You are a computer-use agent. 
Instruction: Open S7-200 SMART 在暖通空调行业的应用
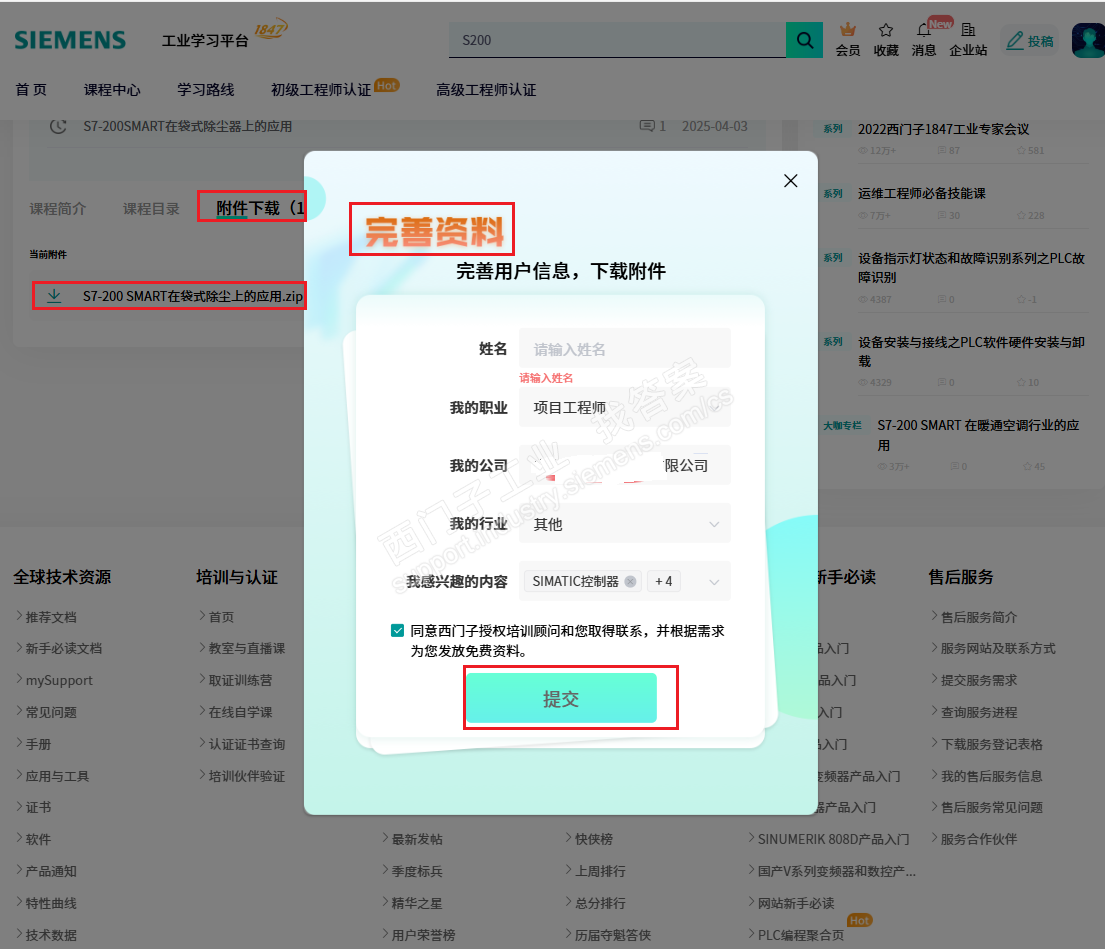coord(978,435)
